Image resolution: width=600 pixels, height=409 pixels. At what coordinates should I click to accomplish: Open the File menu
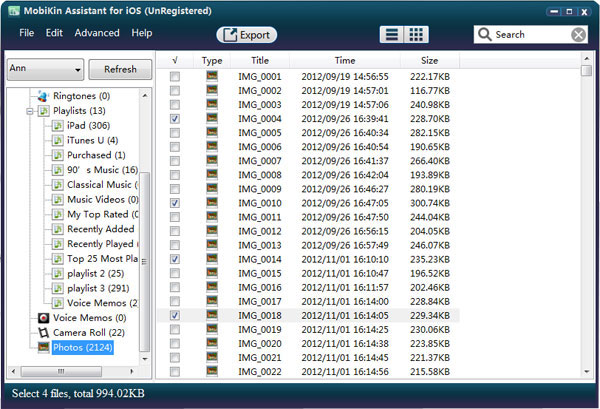(x=26, y=33)
